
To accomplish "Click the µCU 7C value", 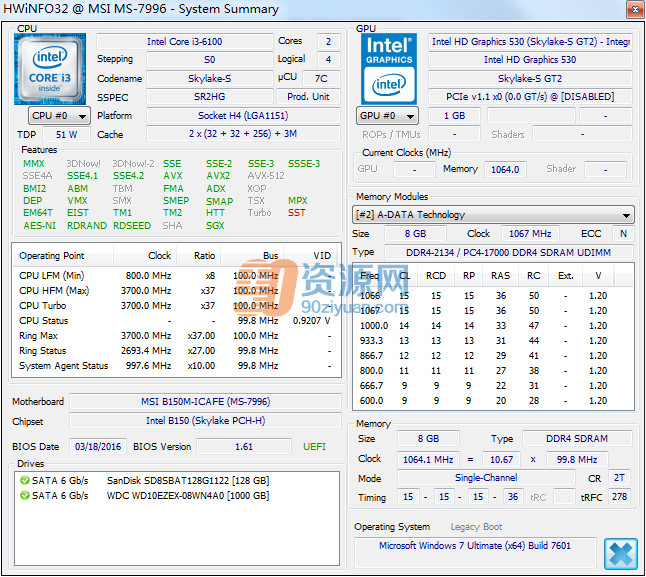I will [x=321, y=78].
